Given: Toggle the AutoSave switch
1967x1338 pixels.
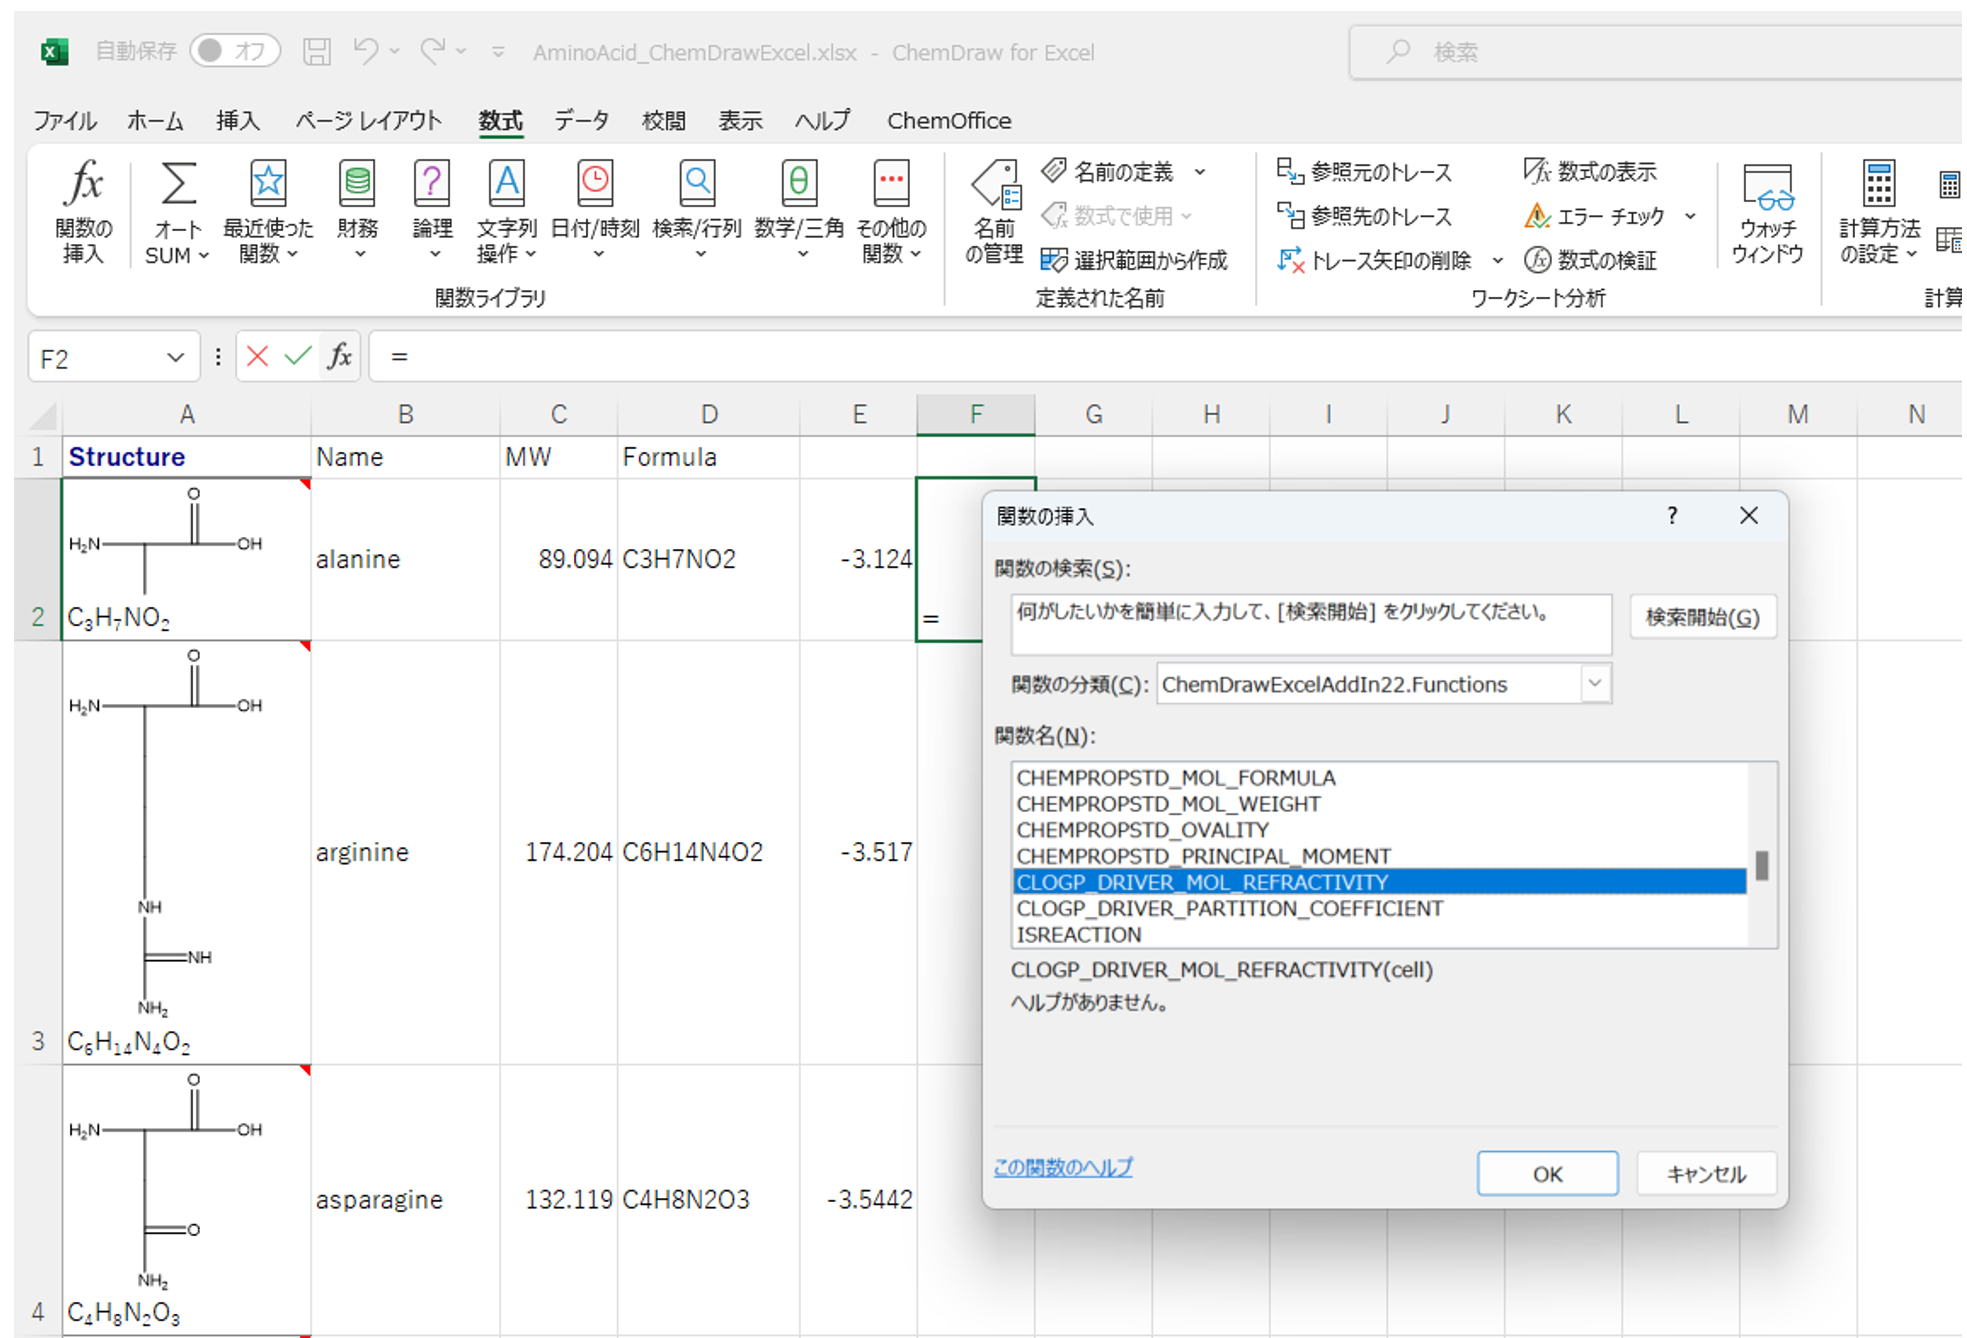Looking at the screenshot, I should click(x=235, y=51).
